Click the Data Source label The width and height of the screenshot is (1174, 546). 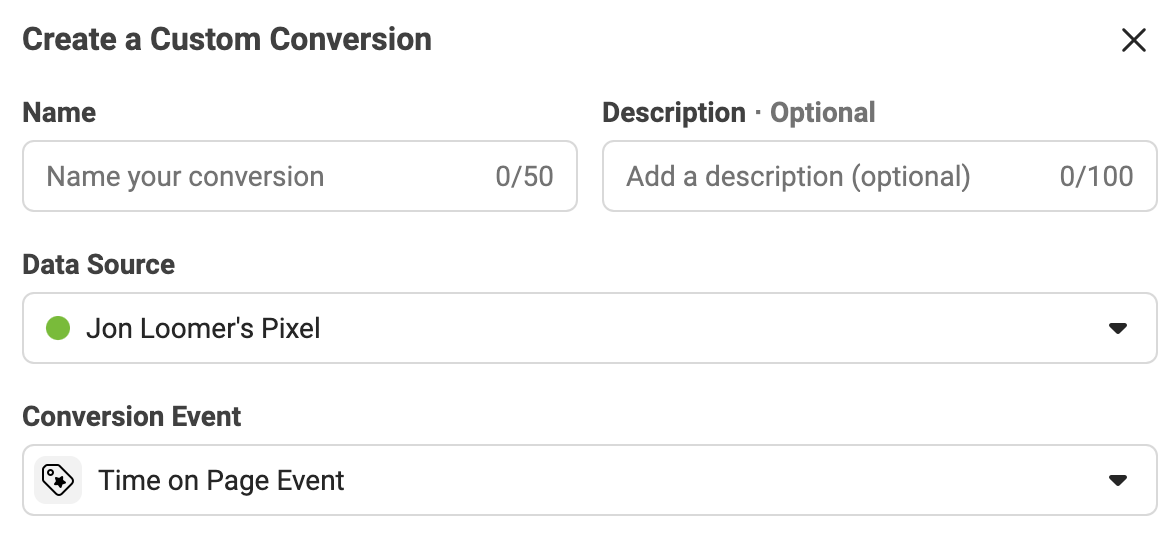[x=99, y=264]
